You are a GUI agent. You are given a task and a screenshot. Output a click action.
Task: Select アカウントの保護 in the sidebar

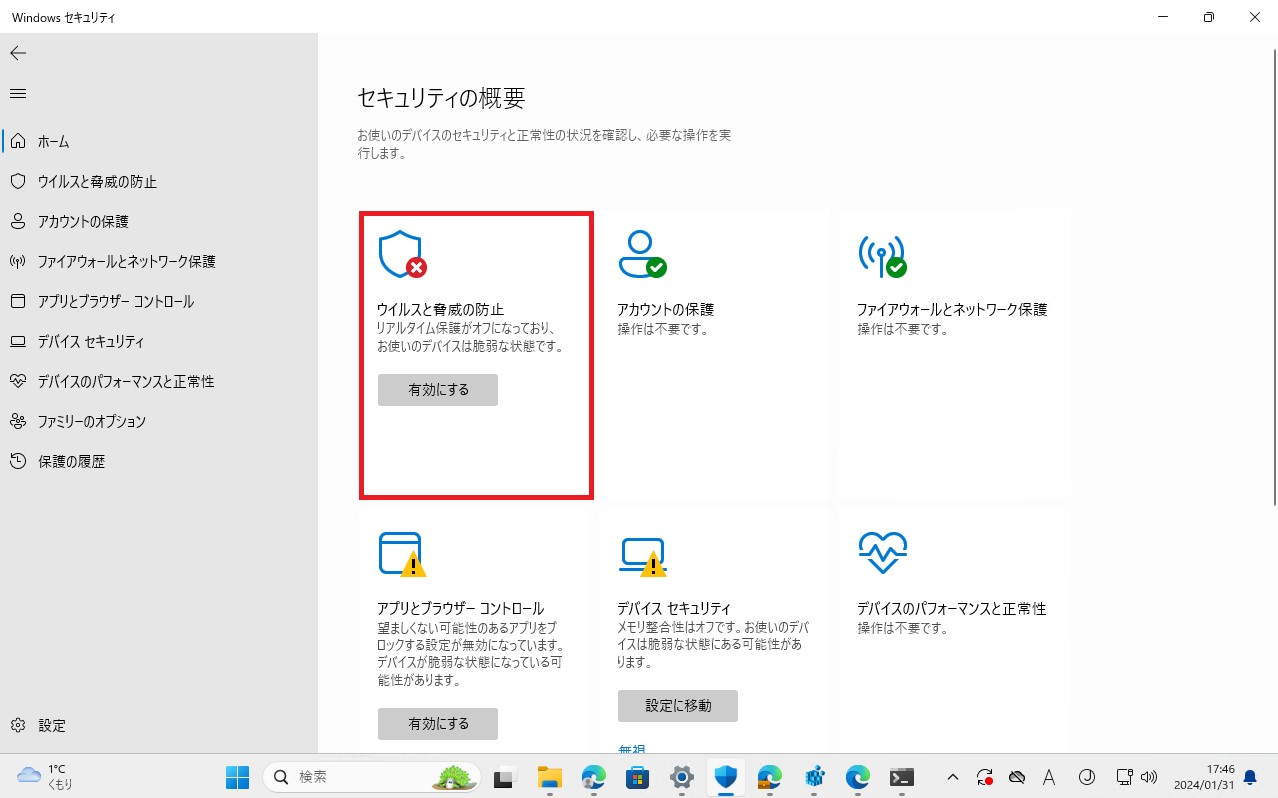point(159,221)
